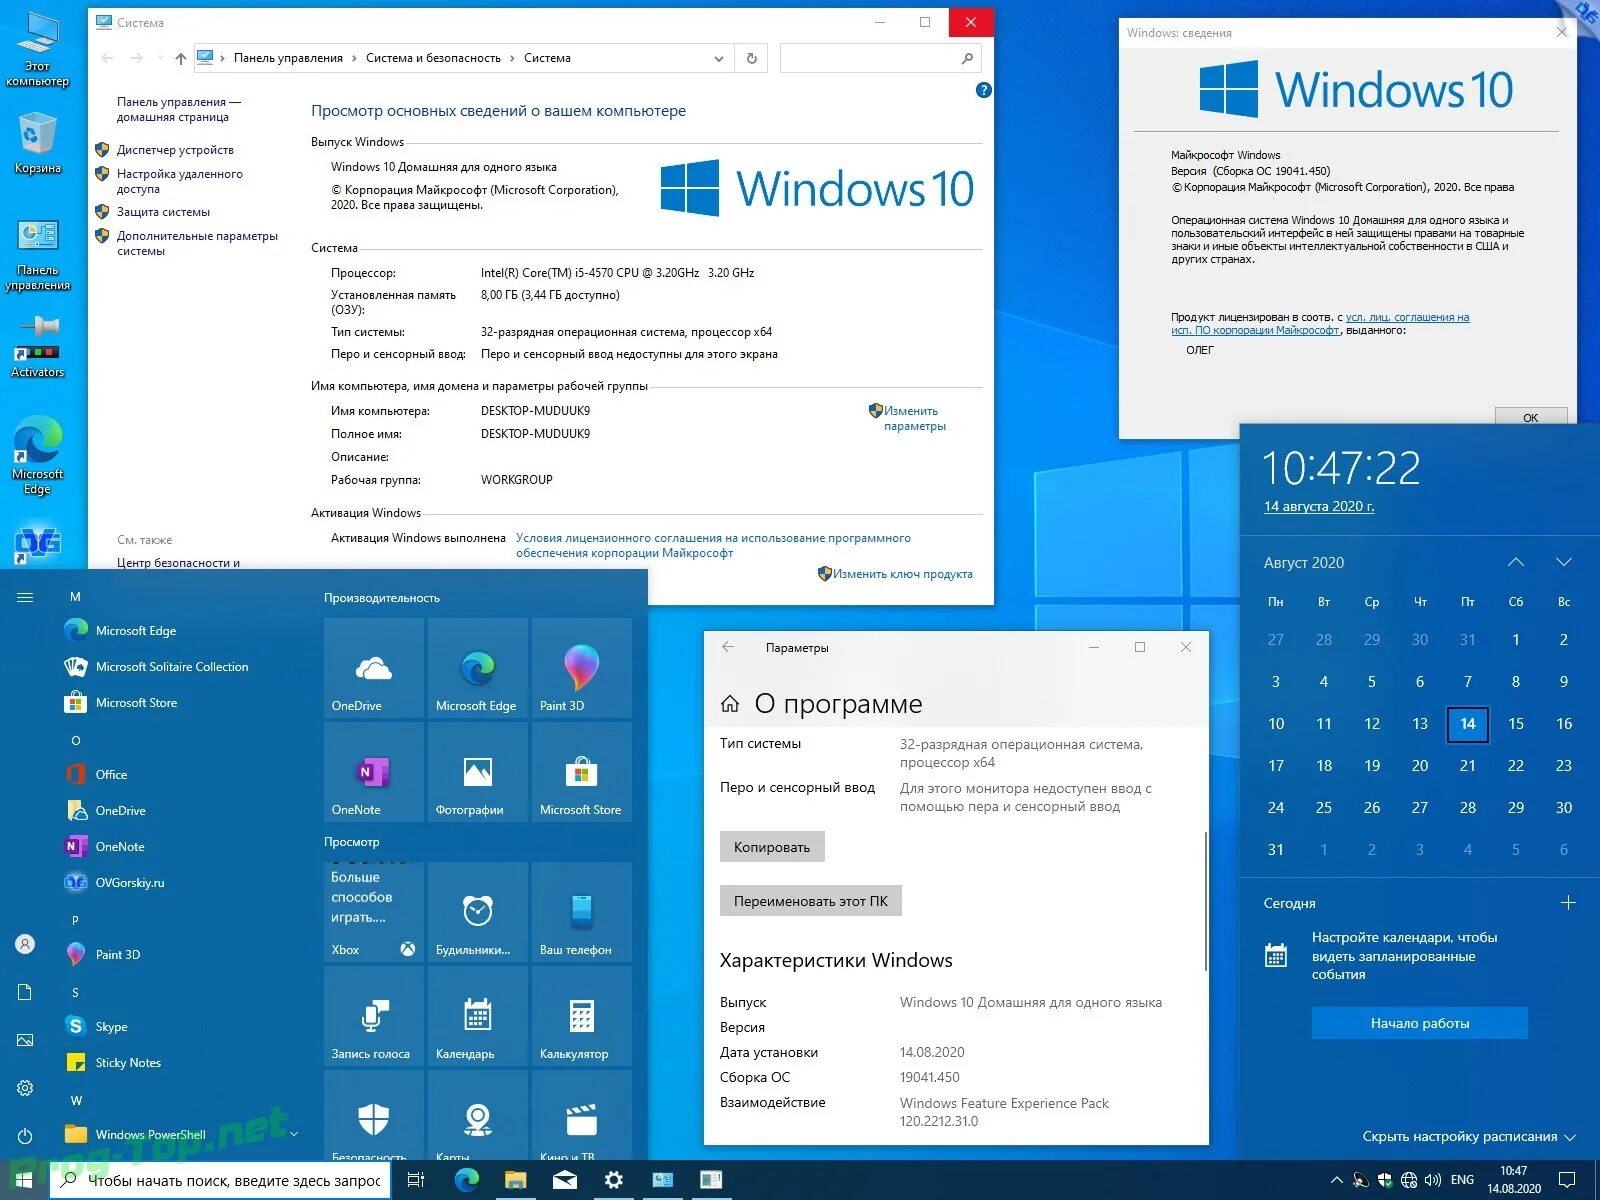This screenshot has height=1200, width=1600.
Task: Open the Xbox tile
Action: pos(374,912)
